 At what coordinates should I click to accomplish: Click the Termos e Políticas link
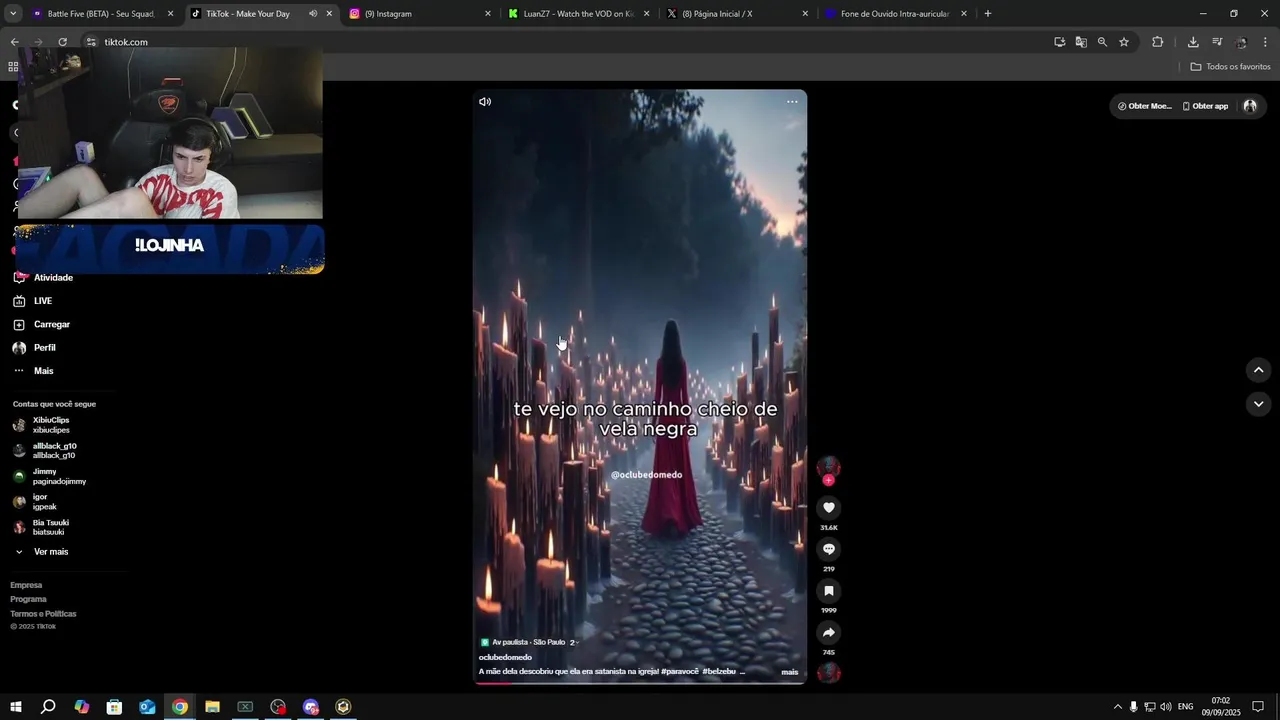tap(43, 614)
